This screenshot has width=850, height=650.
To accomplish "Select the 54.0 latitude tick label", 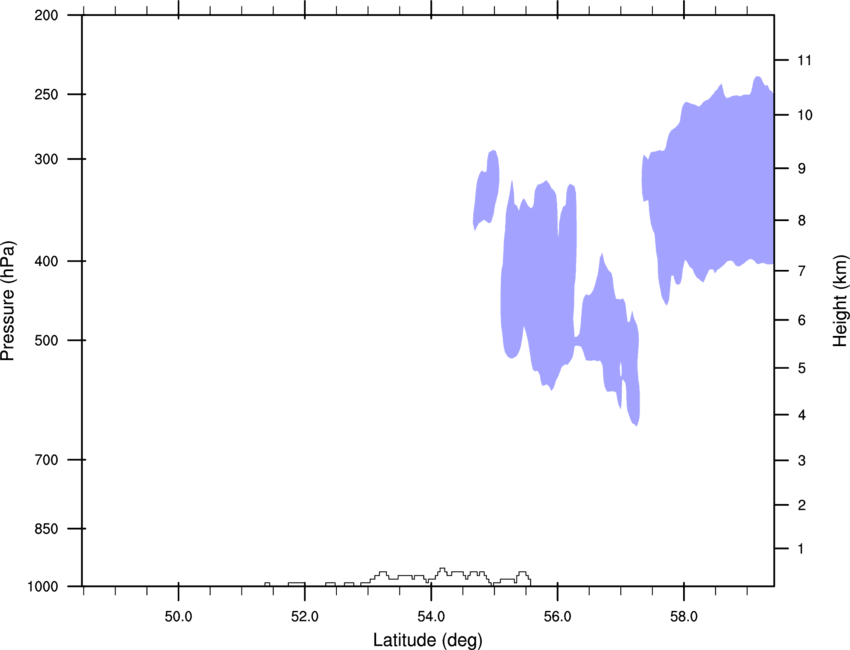I will pyautogui.click(x=430, y=612).
